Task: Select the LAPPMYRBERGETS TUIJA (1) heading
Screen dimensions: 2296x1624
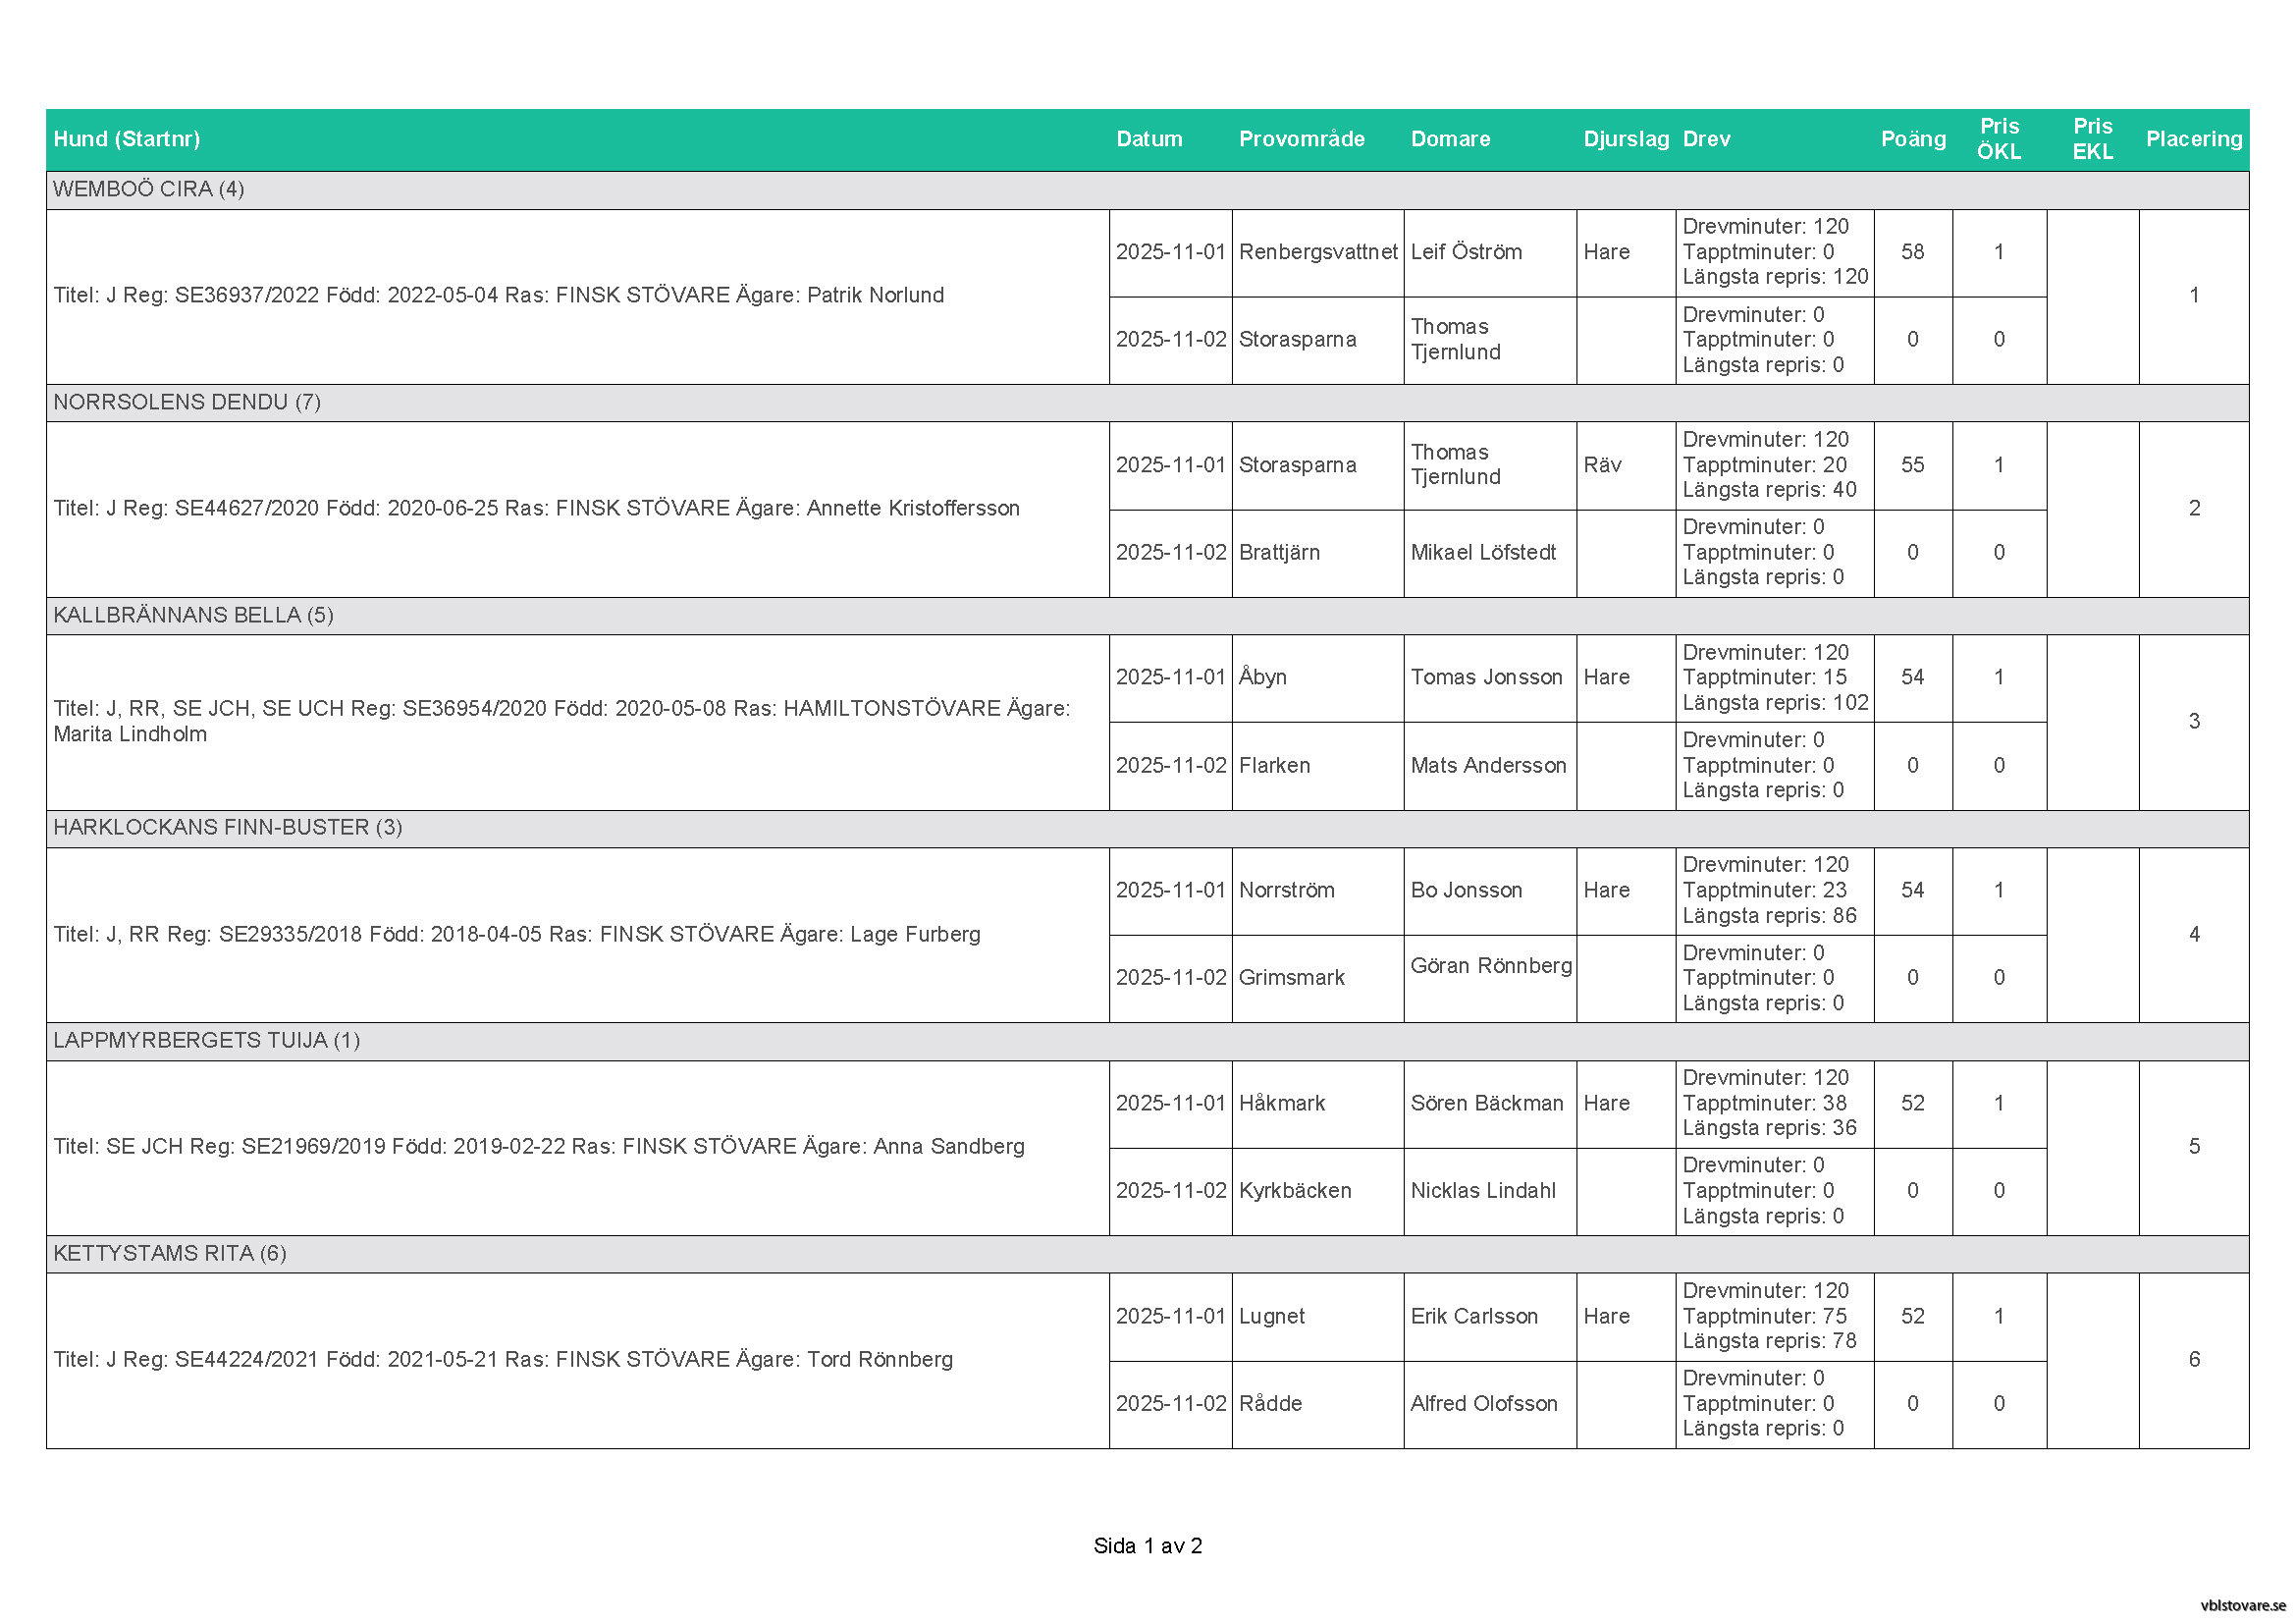Action: point(206,1040)
